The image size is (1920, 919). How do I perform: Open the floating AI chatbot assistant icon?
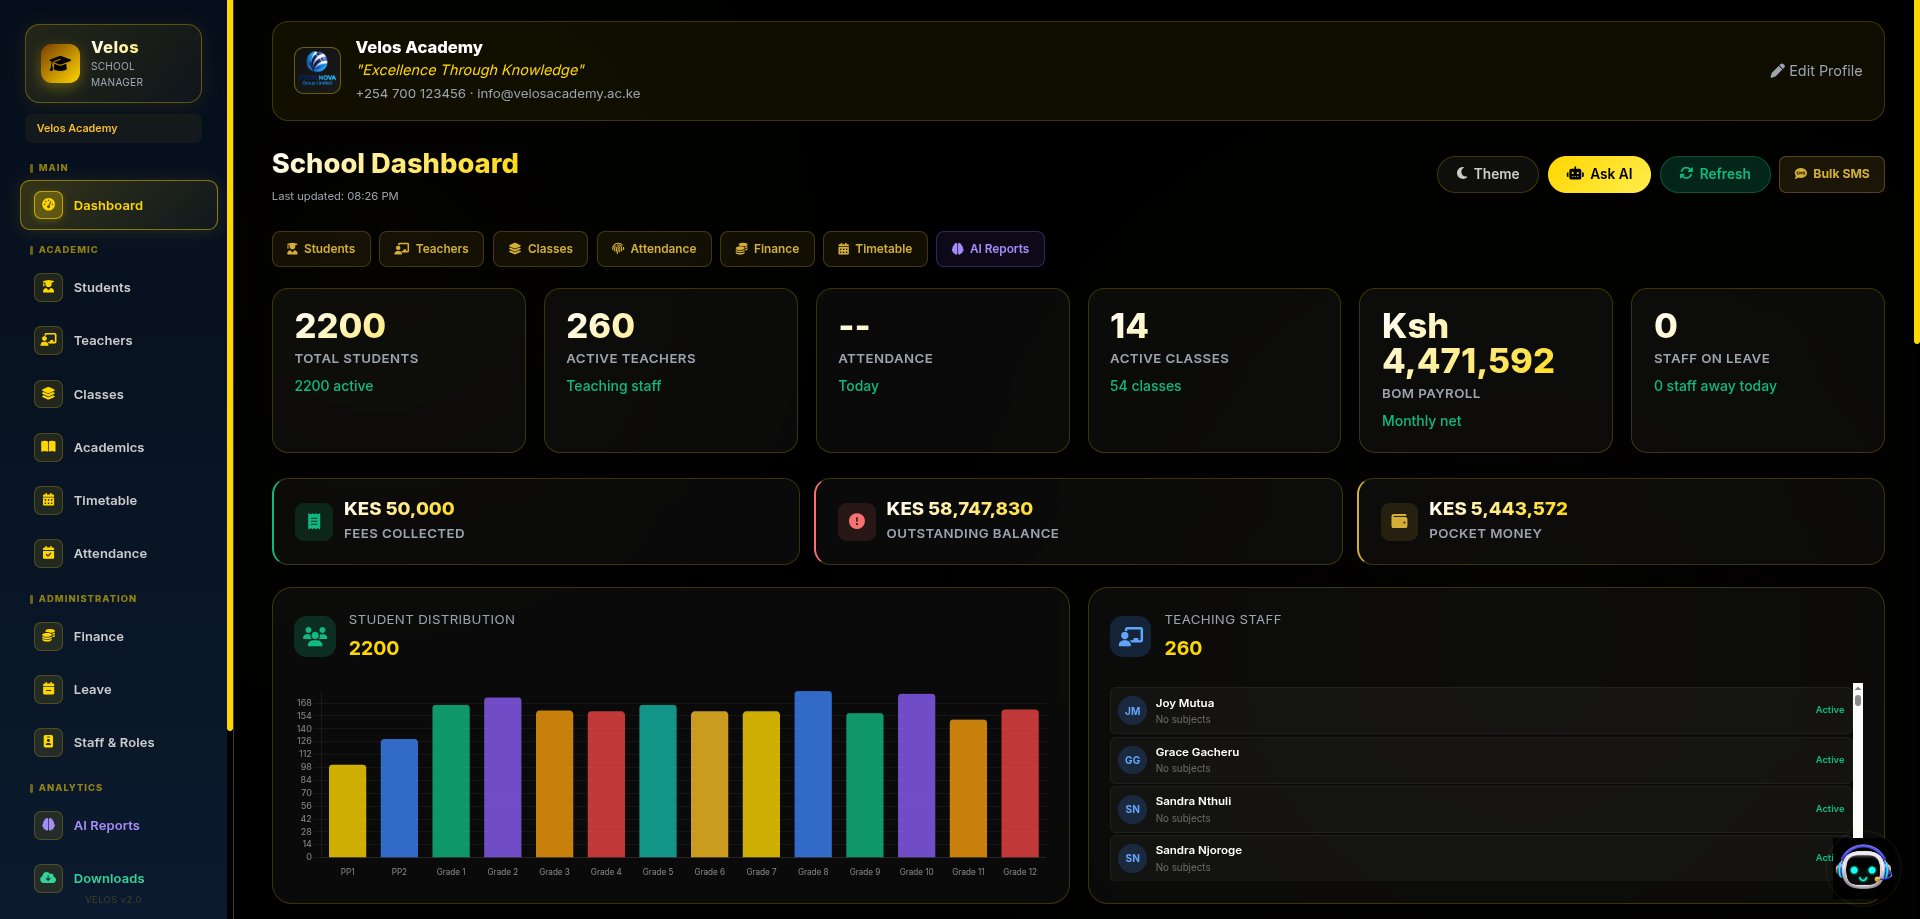tap(1862, 868)
